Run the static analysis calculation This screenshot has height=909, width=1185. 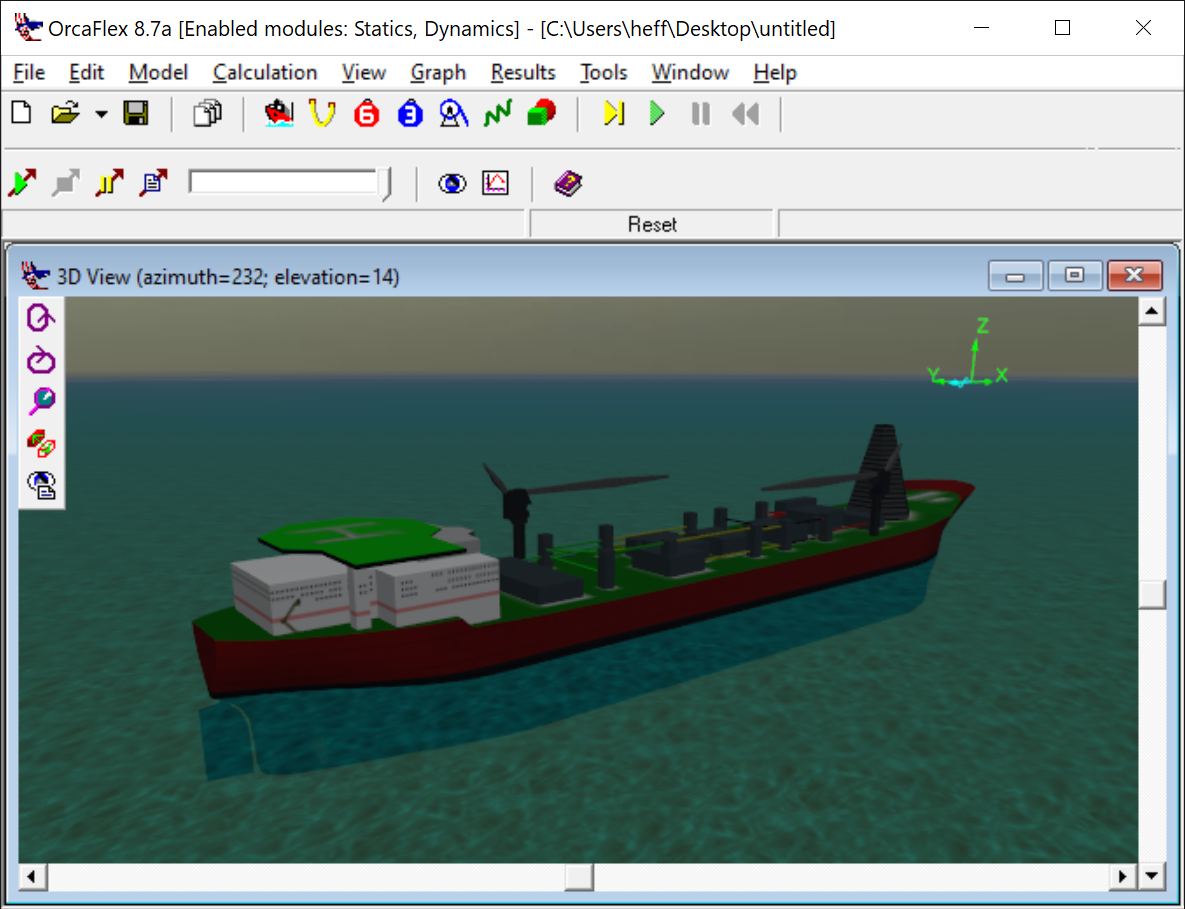tap(614, 113)
